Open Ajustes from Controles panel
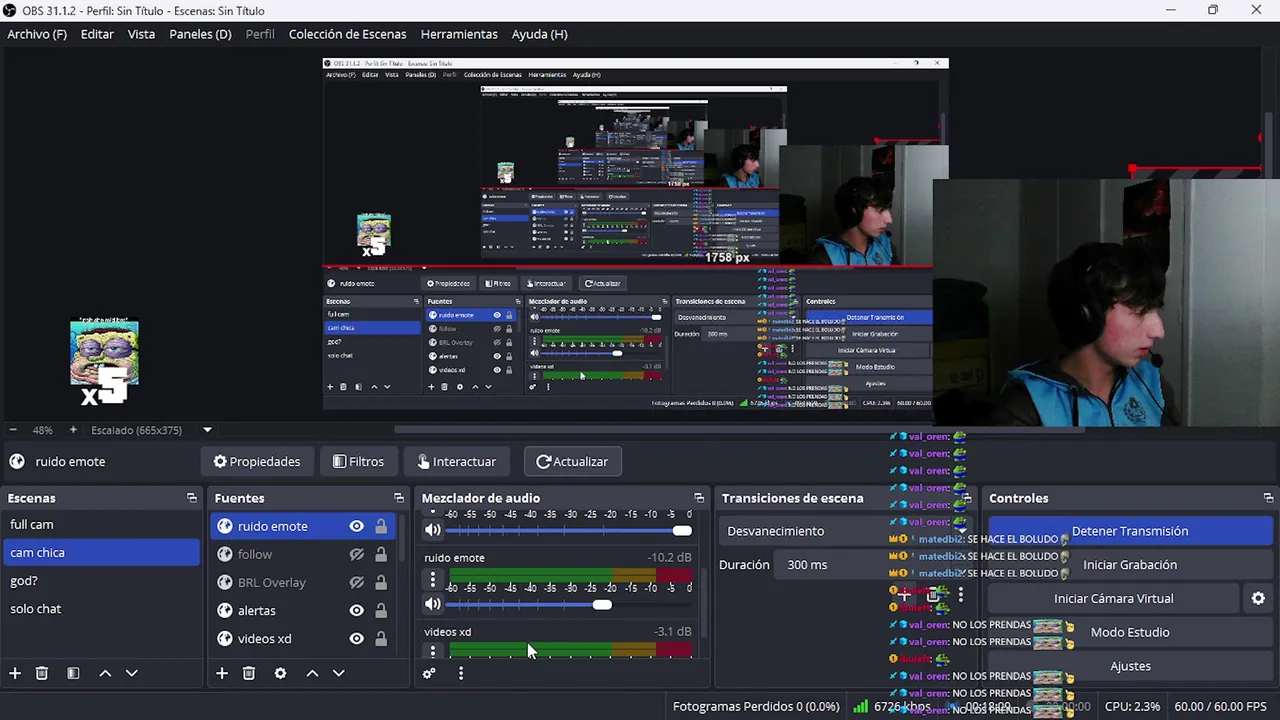This screenshot has height=720, width=1280. 1130,666
